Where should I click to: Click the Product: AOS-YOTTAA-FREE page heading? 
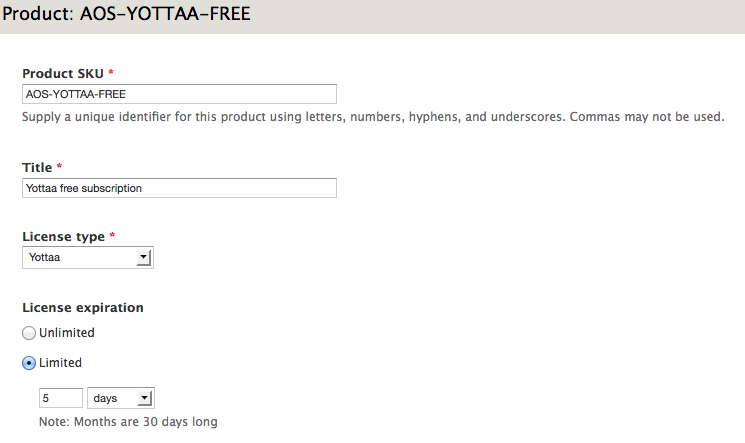point(126,14)
